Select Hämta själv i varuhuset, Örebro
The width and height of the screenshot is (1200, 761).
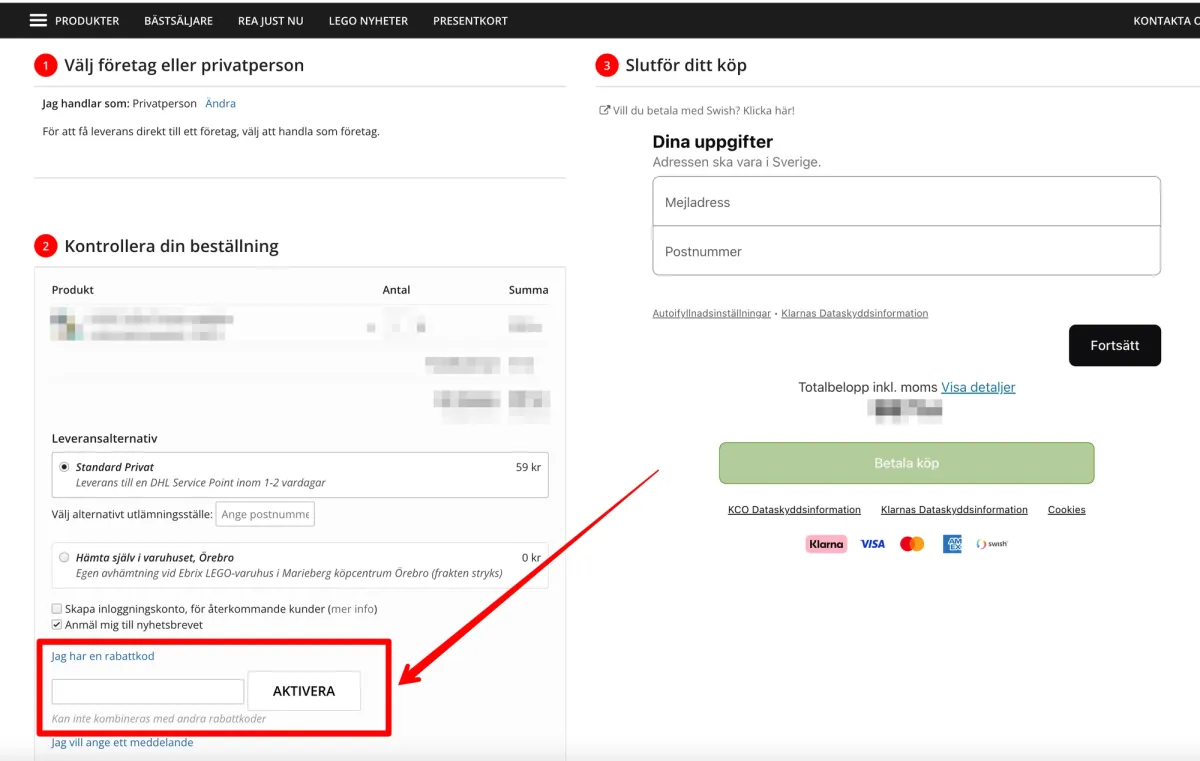point(65,558)
